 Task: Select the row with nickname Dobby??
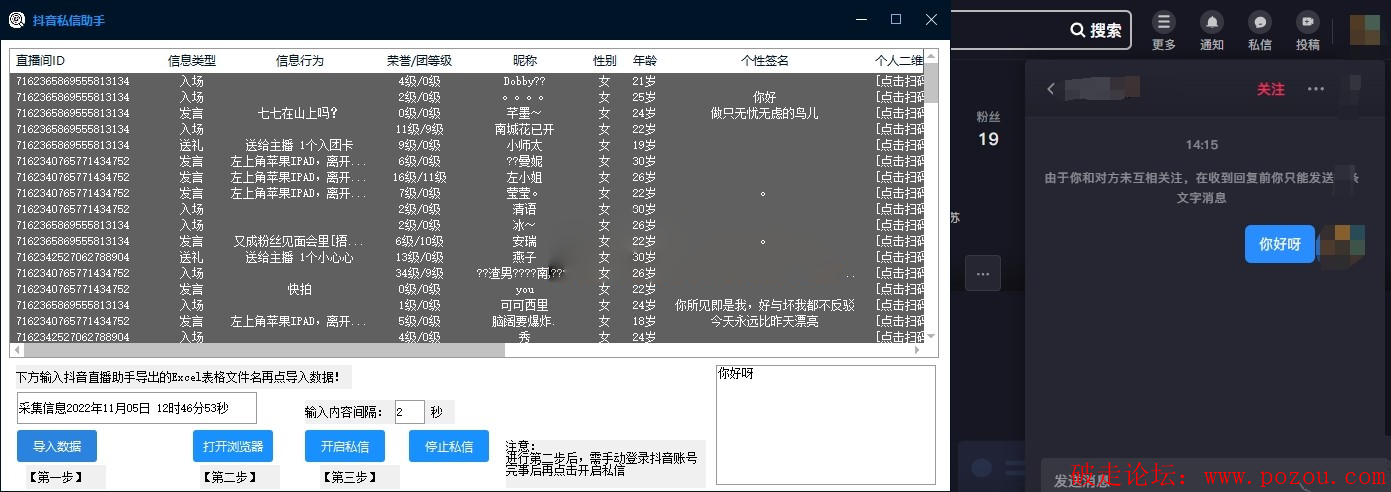pyautogui.click(x=467, y=81)
